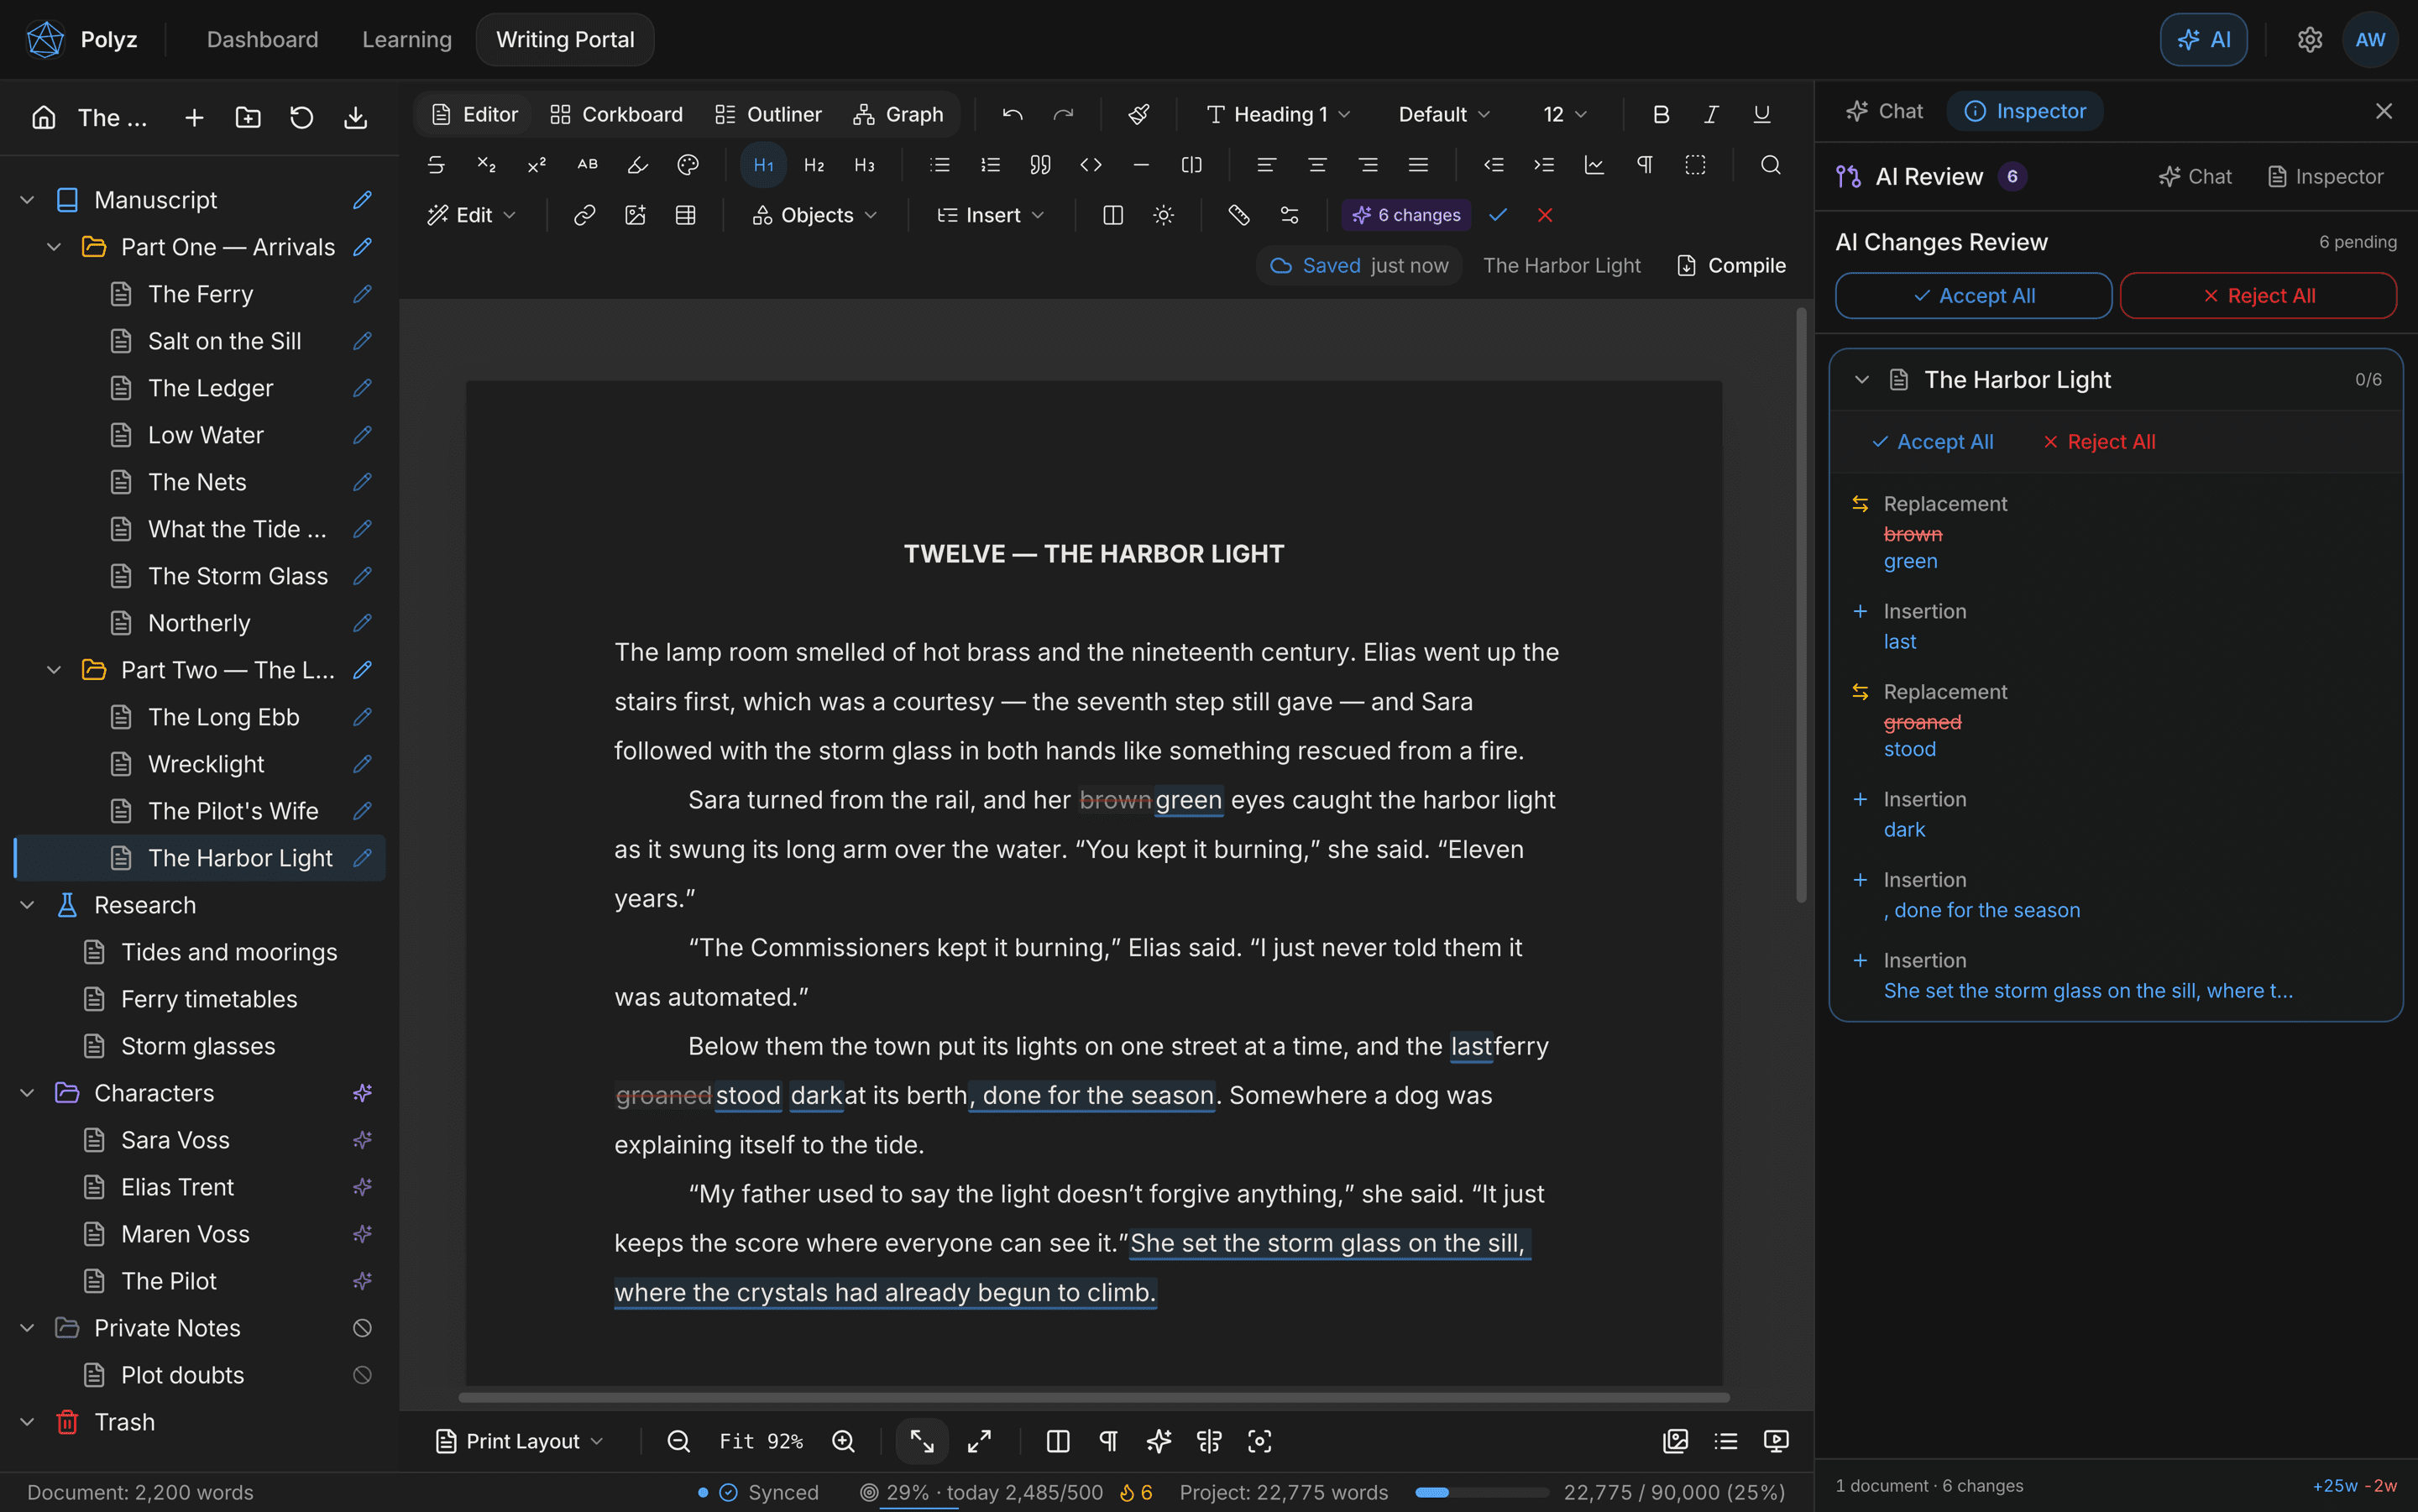The image size is (2418, 1512).
Task: Open the color palette icon
Action: pos(688,165)
